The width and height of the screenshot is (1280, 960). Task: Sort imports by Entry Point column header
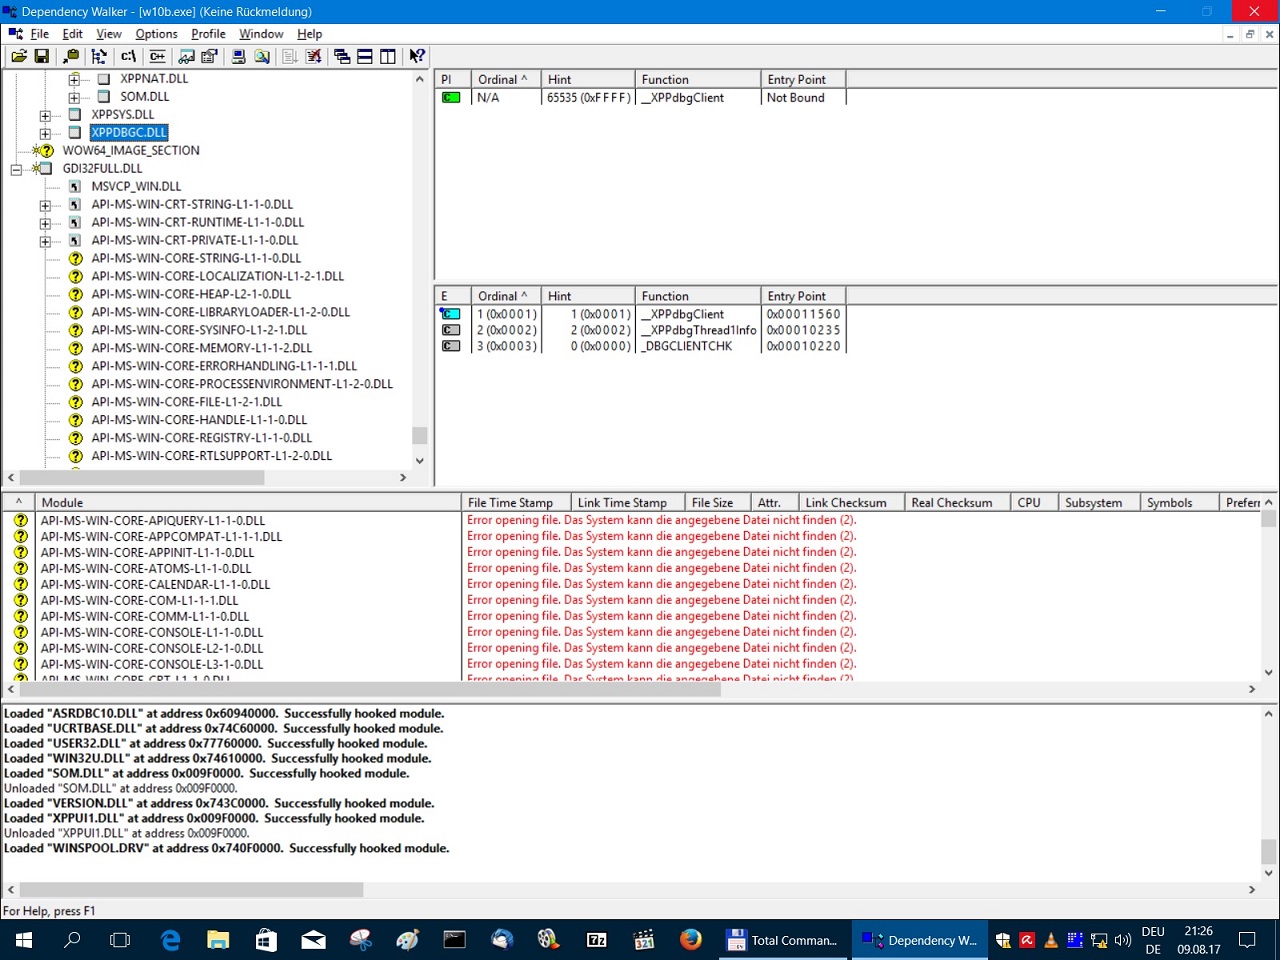click(803, 79)
